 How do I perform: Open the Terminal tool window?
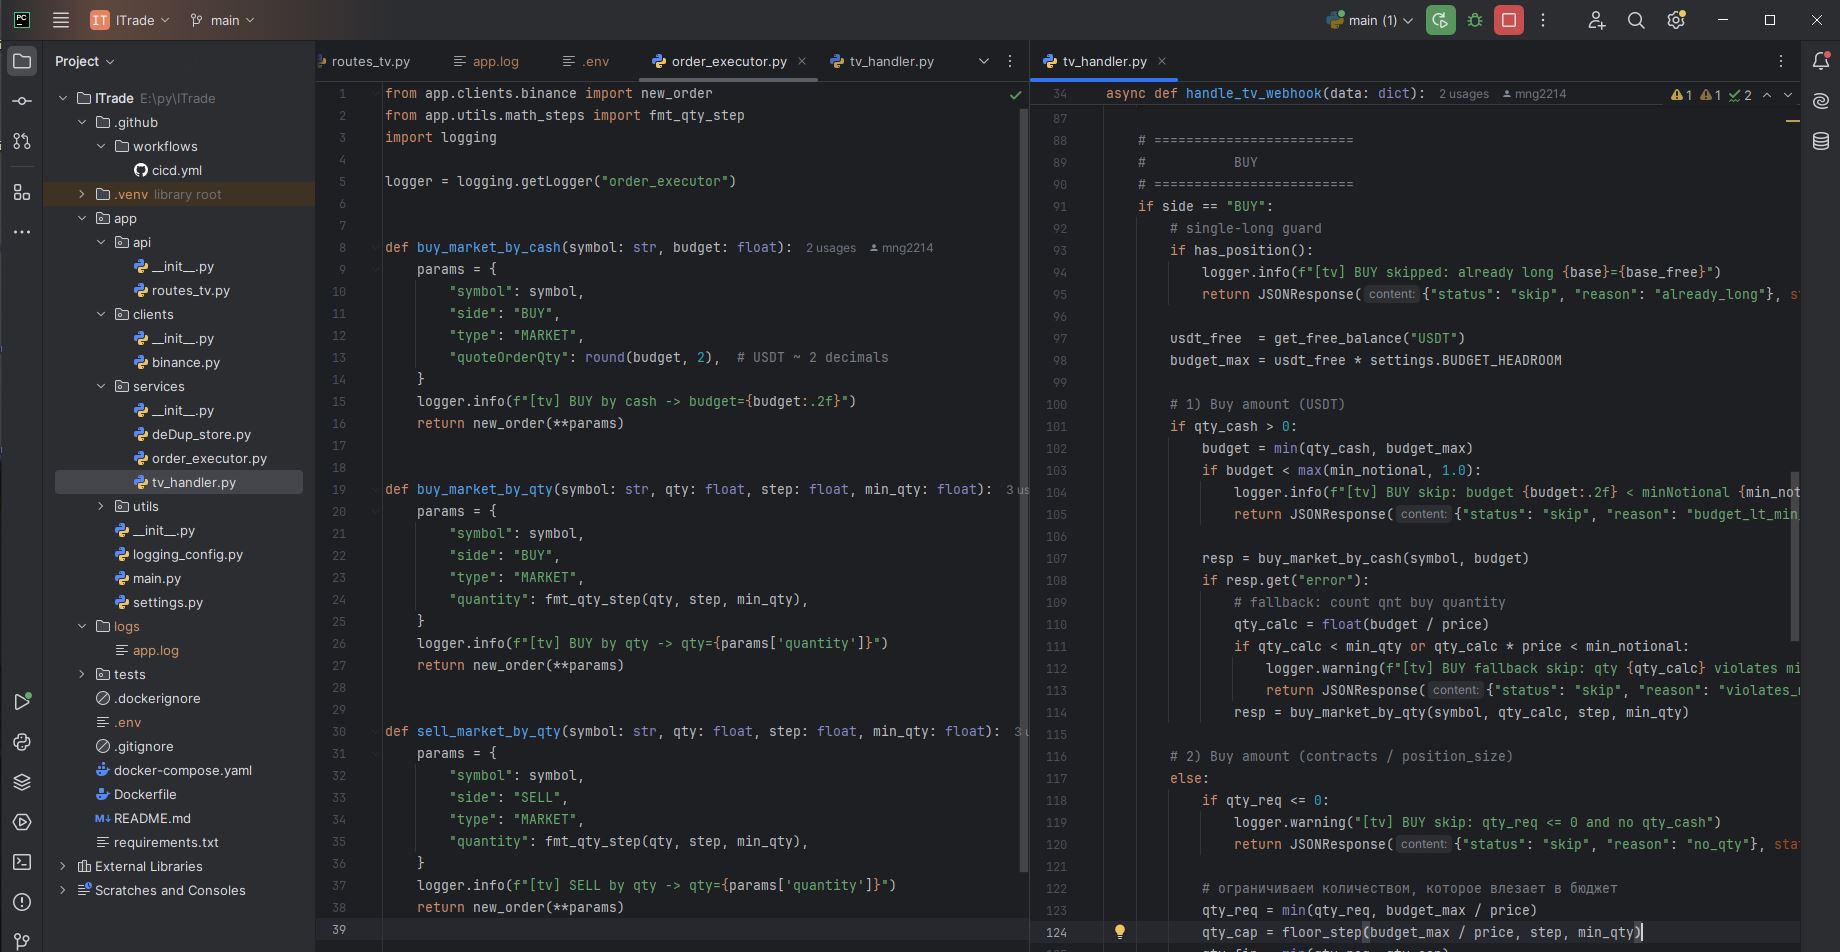(22, 859)
